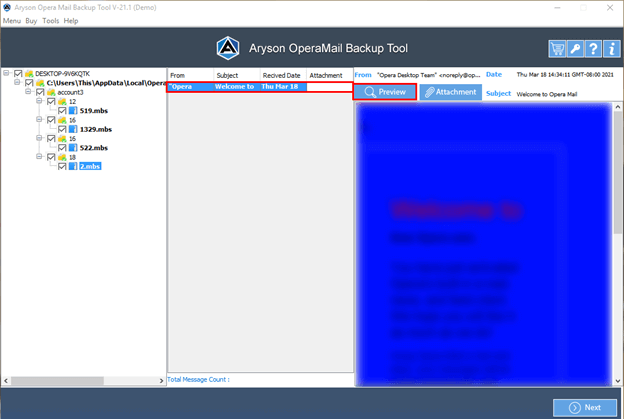Screen dimensions: 624x419
Task: Sort by Attachment column header
Action: coord(330,75)
